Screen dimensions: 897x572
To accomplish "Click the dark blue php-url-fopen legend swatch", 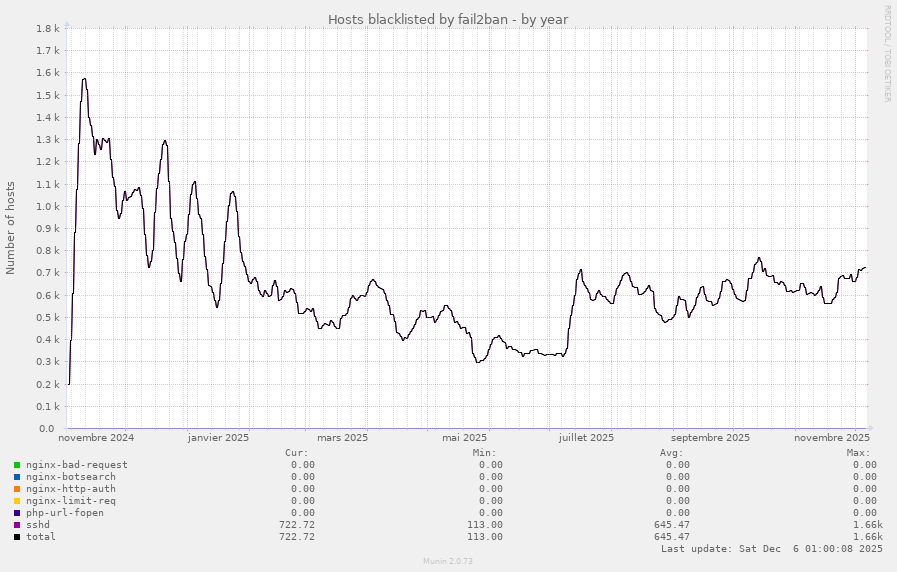I will point(17,513).
